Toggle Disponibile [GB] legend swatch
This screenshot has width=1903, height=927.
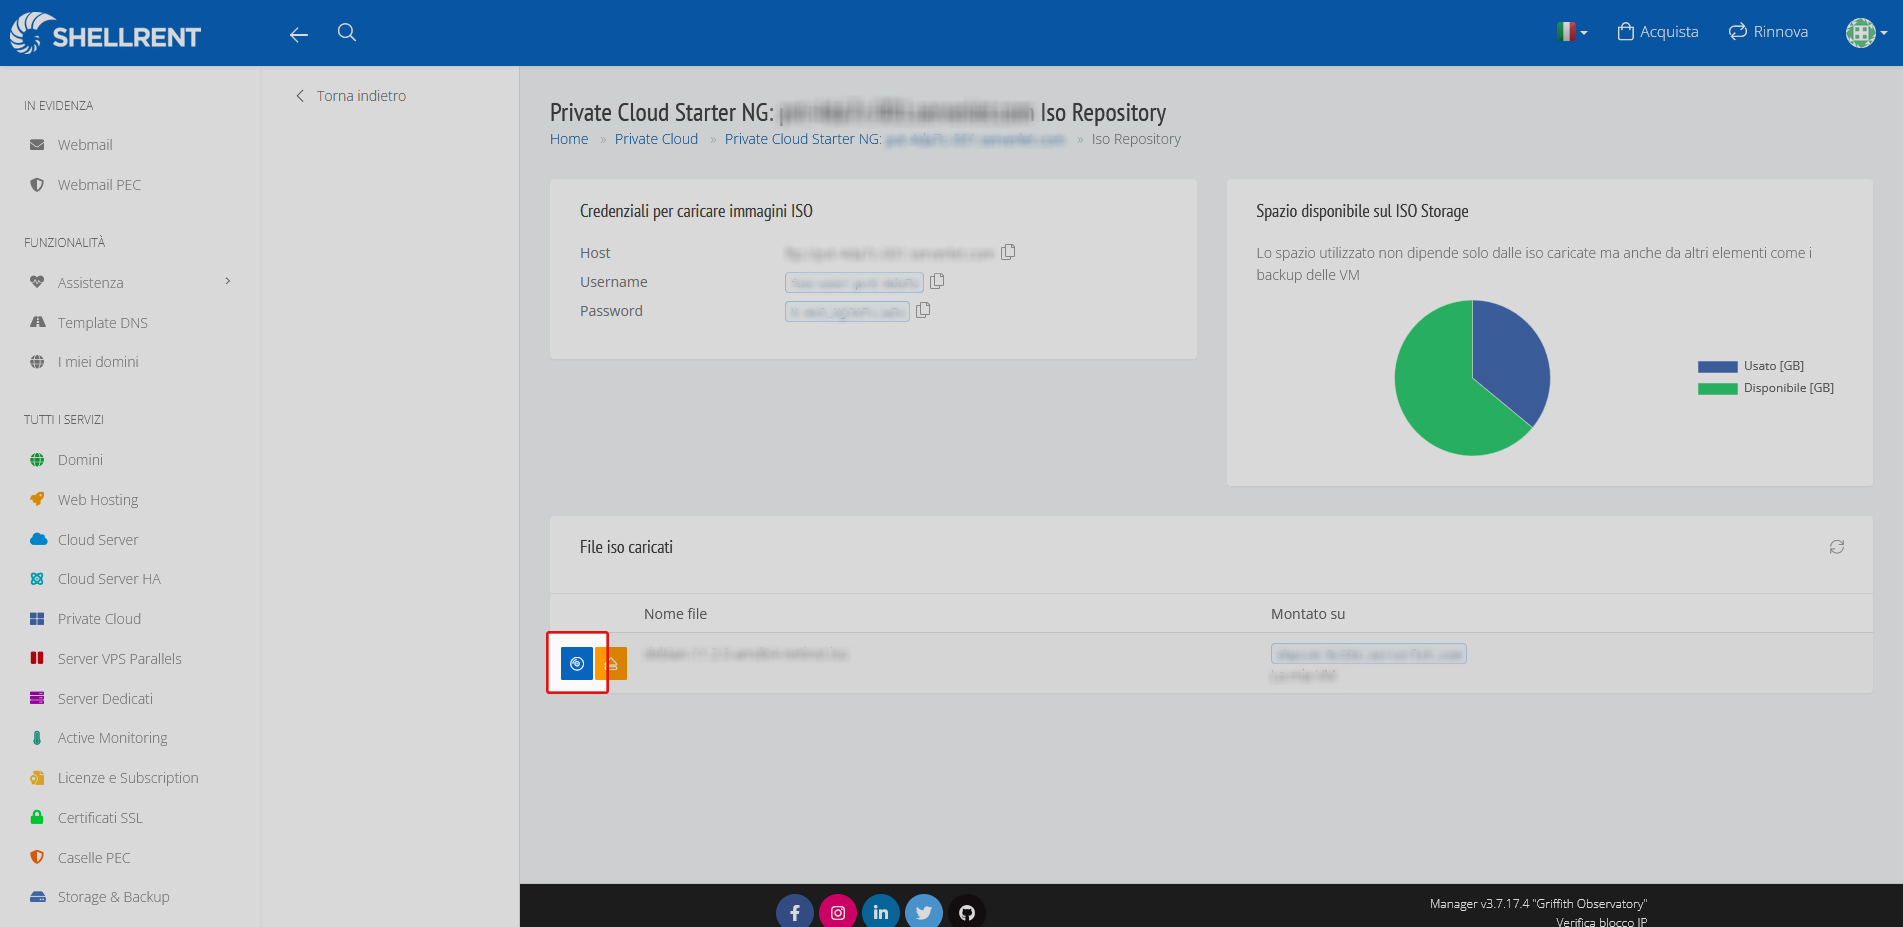pyautogui.click(x=1717, y=388)
